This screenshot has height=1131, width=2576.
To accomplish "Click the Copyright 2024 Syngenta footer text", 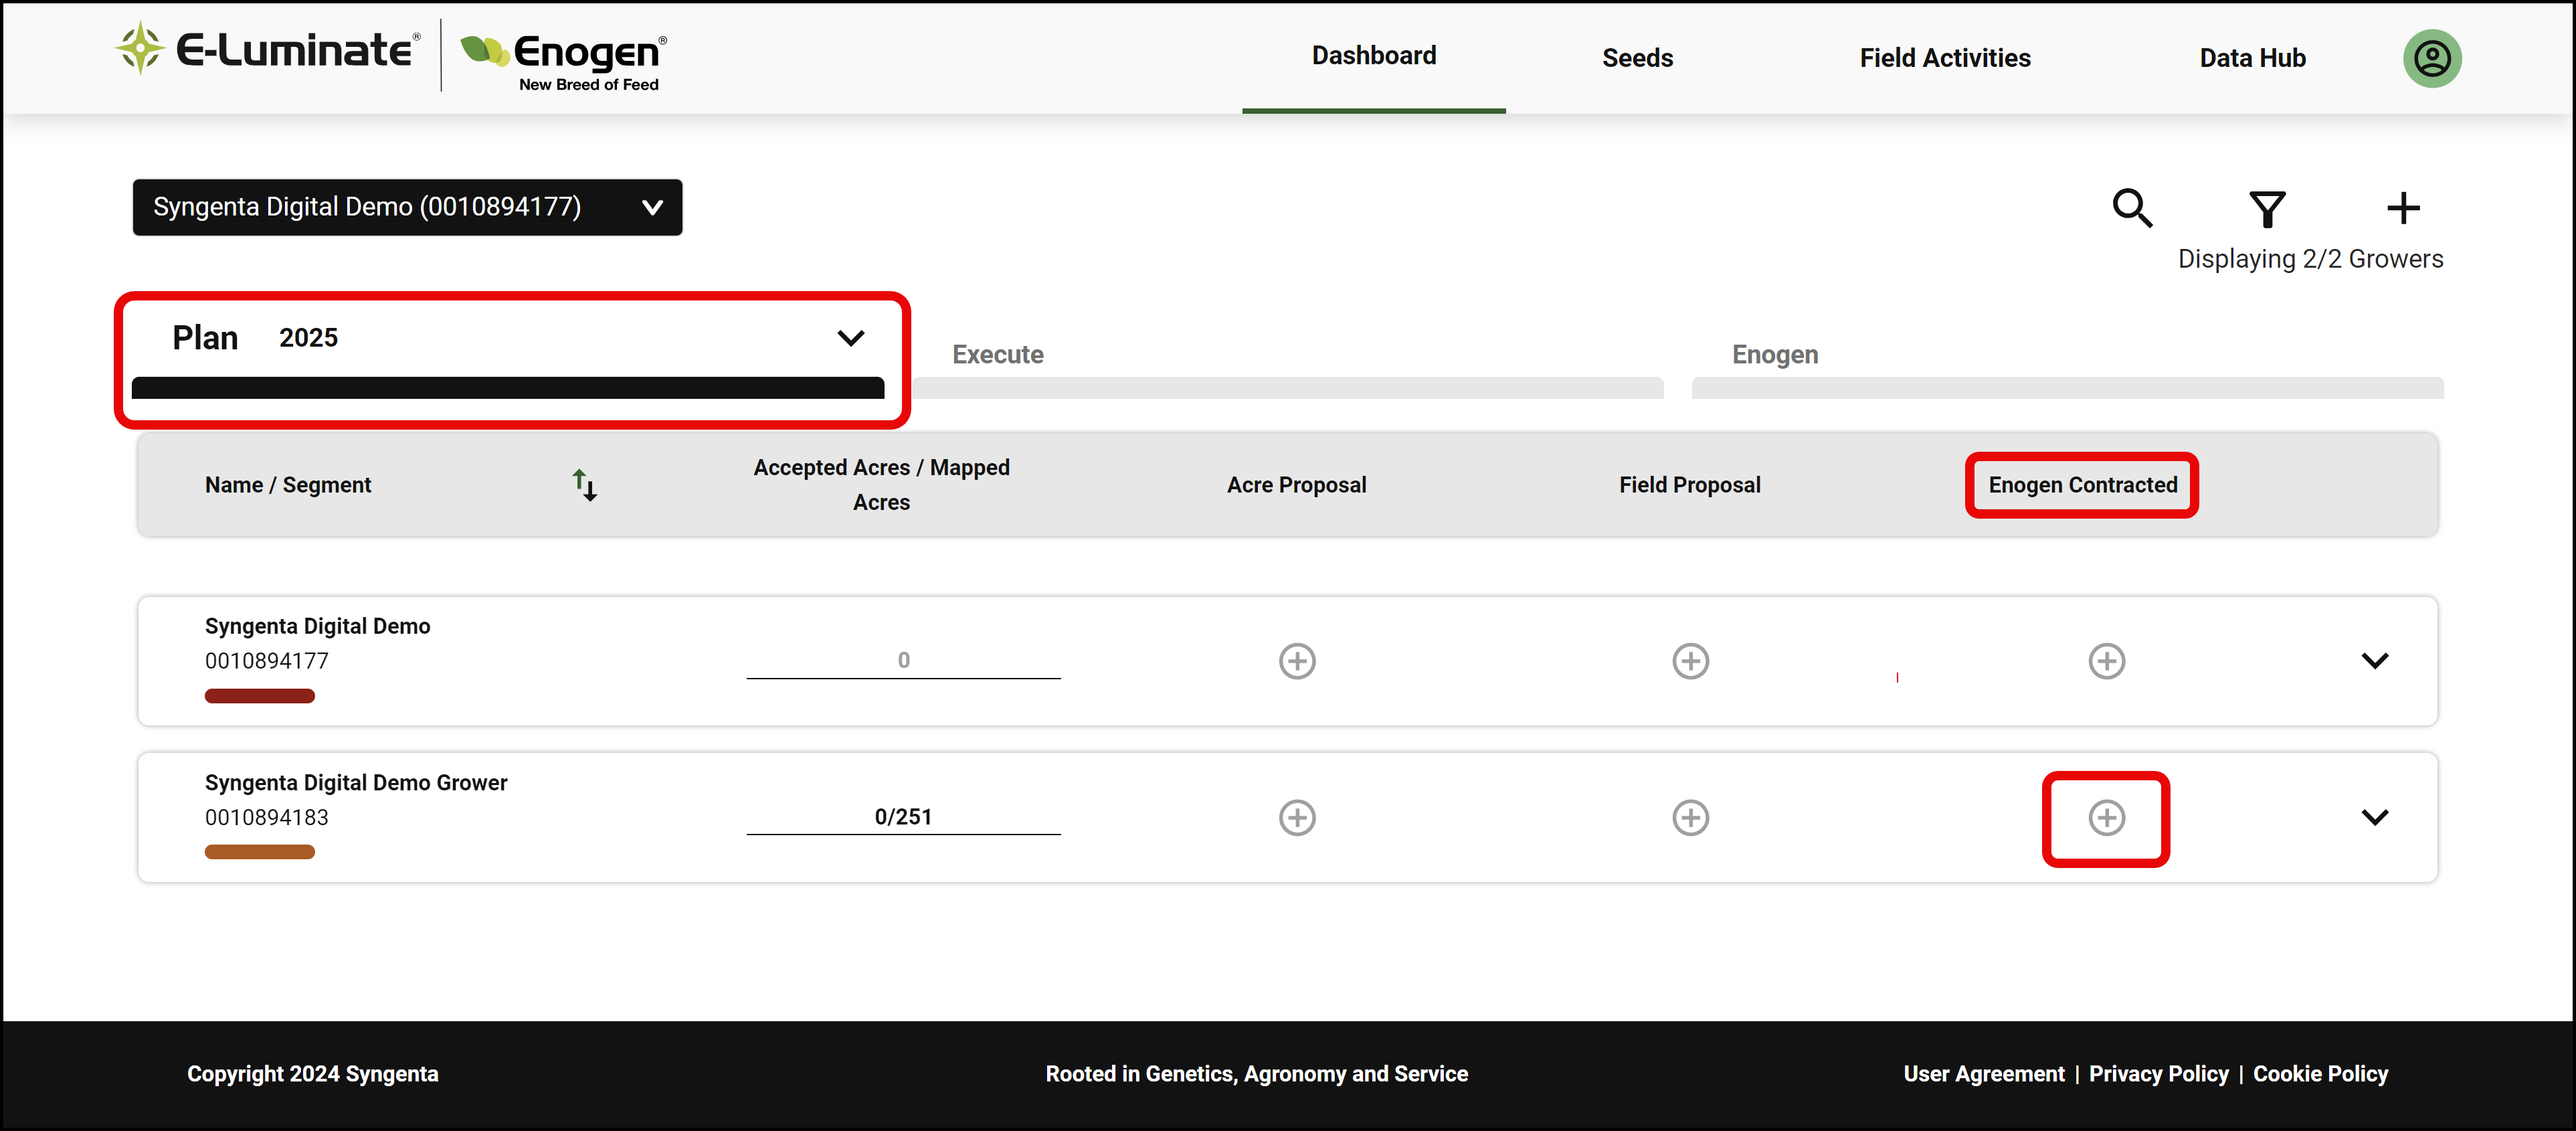I will pyautogui.click(x=312, y=1073).
